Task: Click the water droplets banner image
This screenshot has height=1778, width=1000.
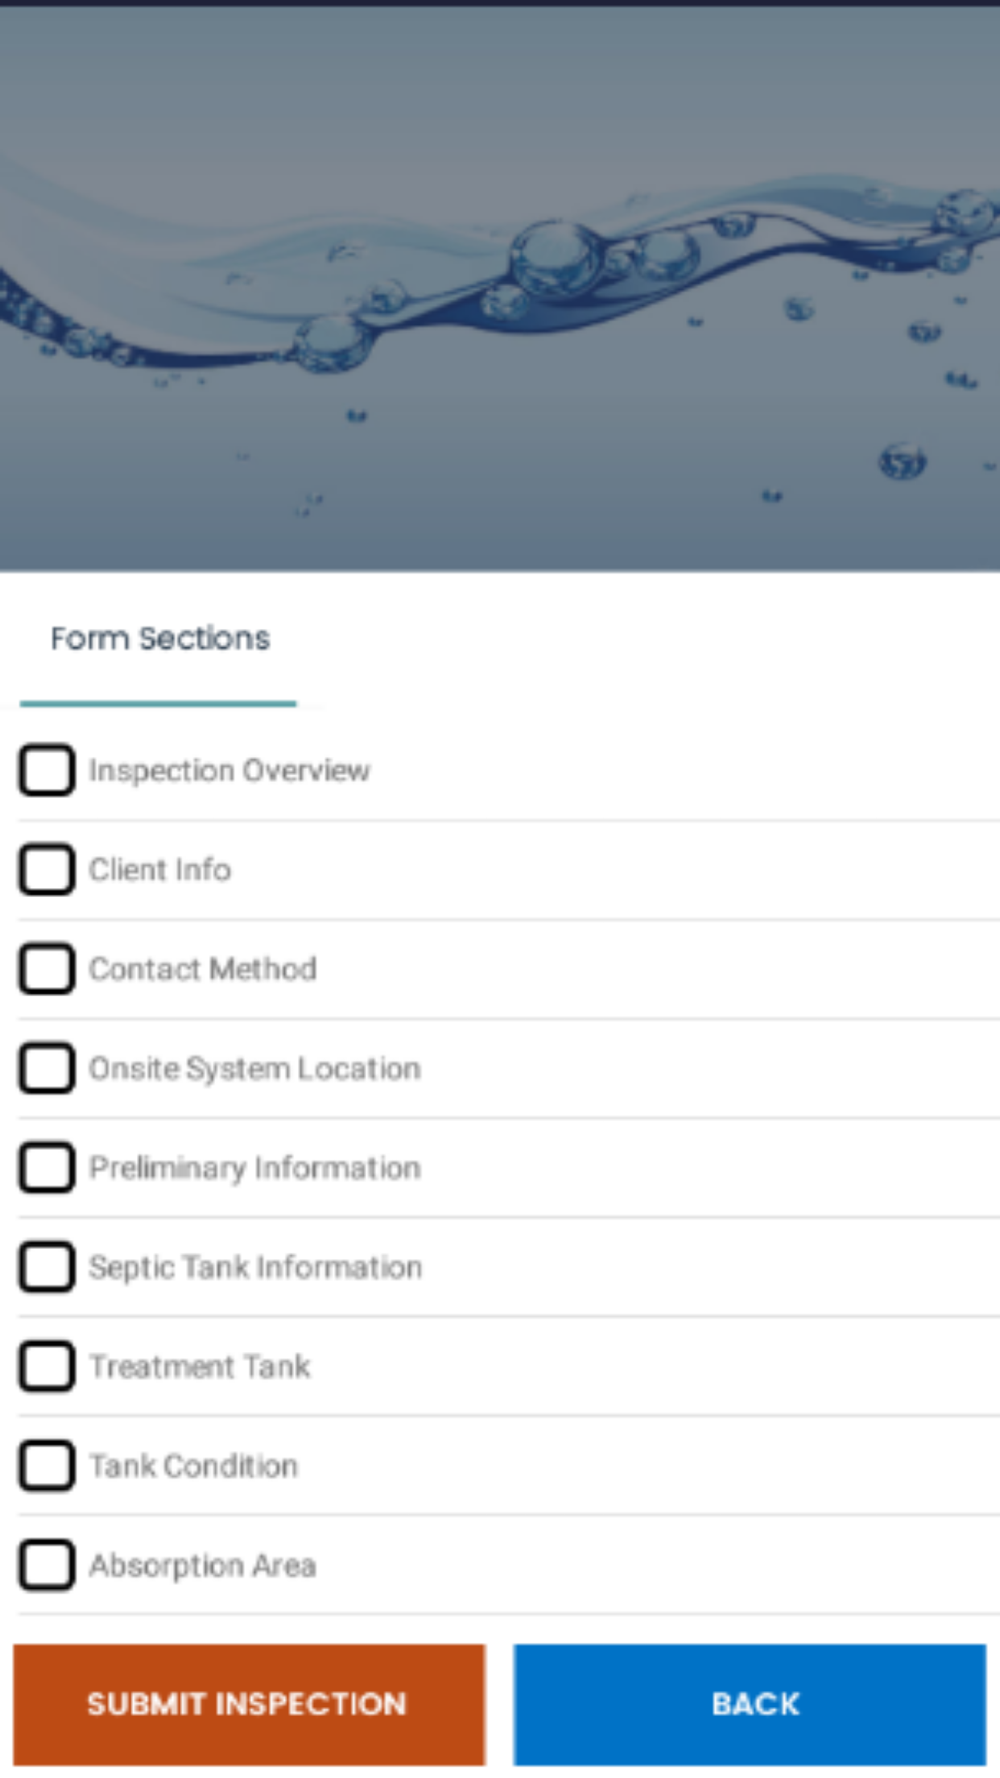Action: (x=500, y=289)
